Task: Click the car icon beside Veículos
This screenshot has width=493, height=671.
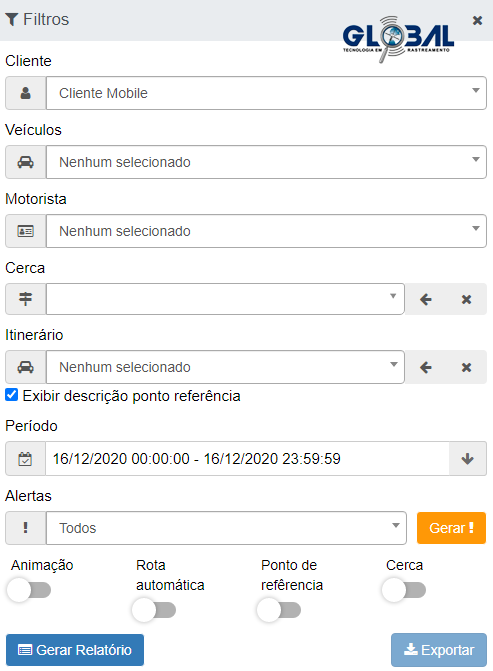Action: (x=26, y=162)
